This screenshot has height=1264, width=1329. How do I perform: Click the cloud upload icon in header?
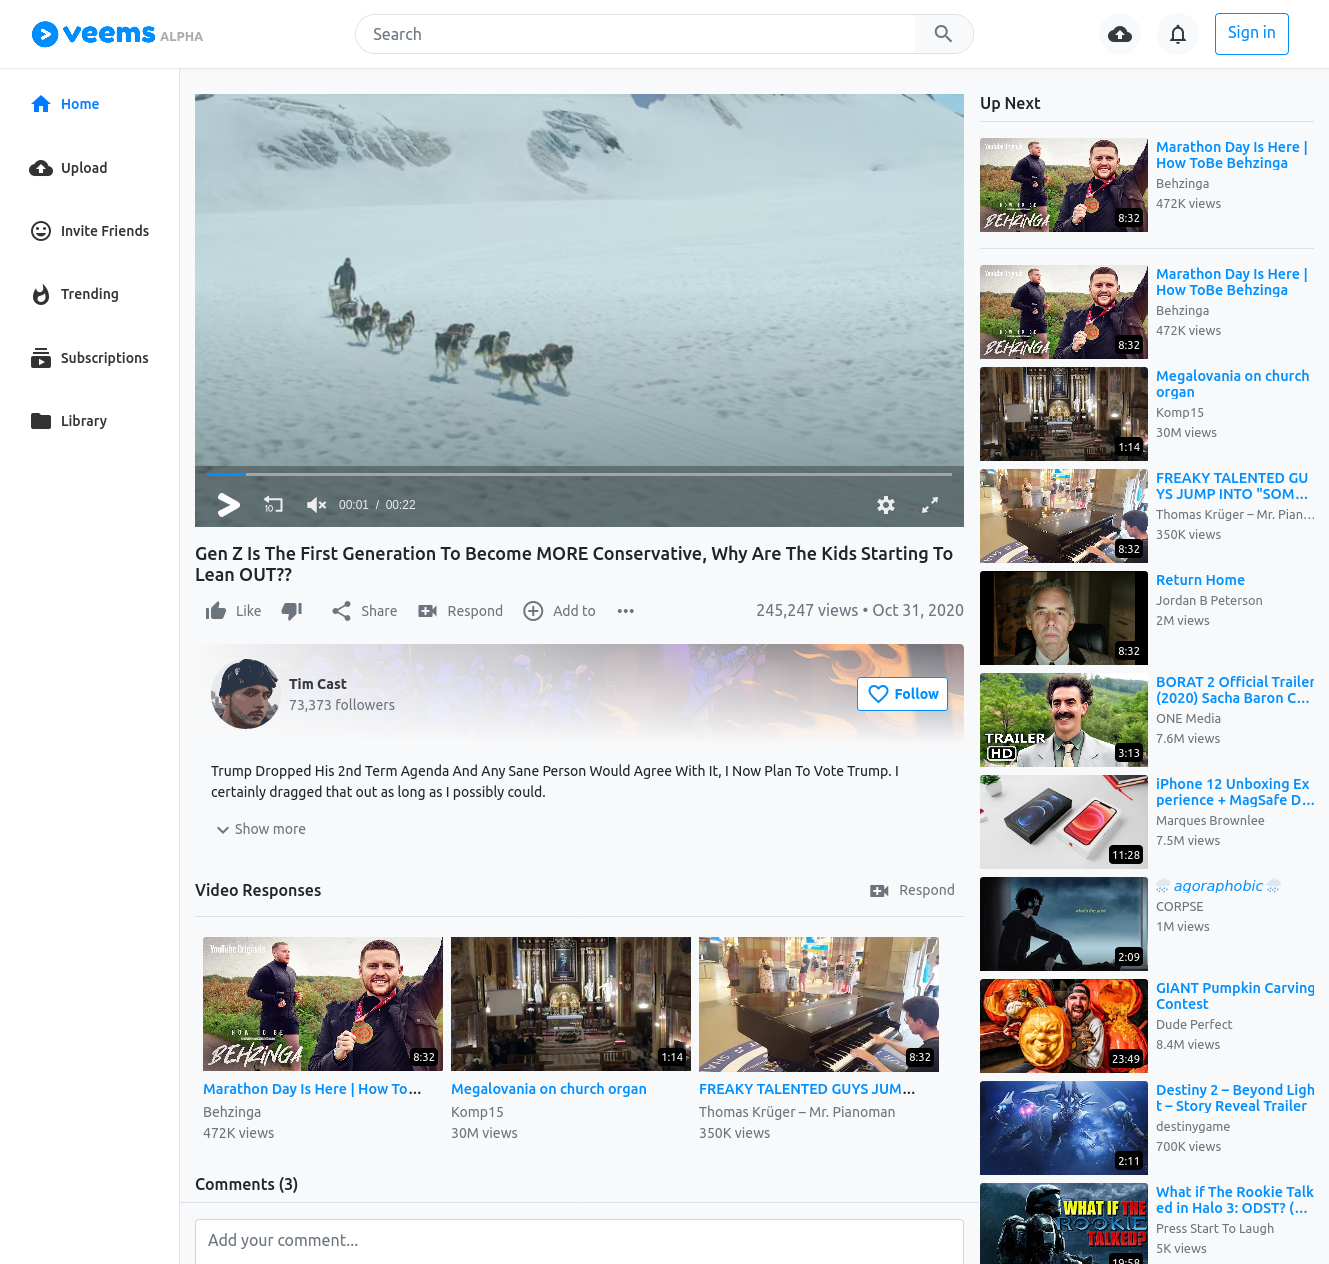pos(1120,34)
